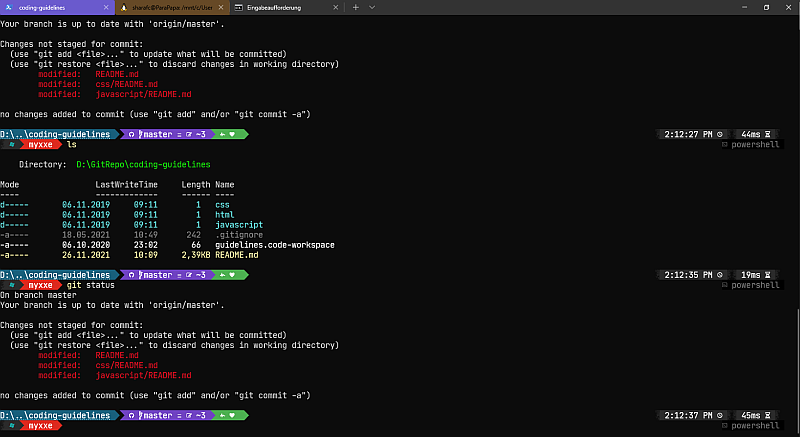Maximize or restore the terminal window
800x437 pixels.
[766, 8]
